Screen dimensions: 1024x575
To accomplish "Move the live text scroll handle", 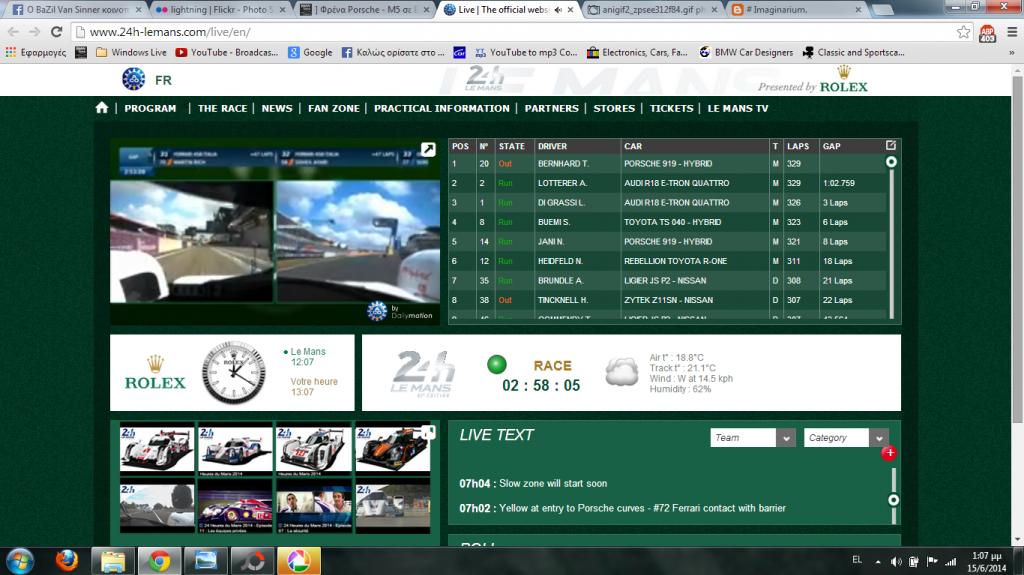I will coord(893,500).
